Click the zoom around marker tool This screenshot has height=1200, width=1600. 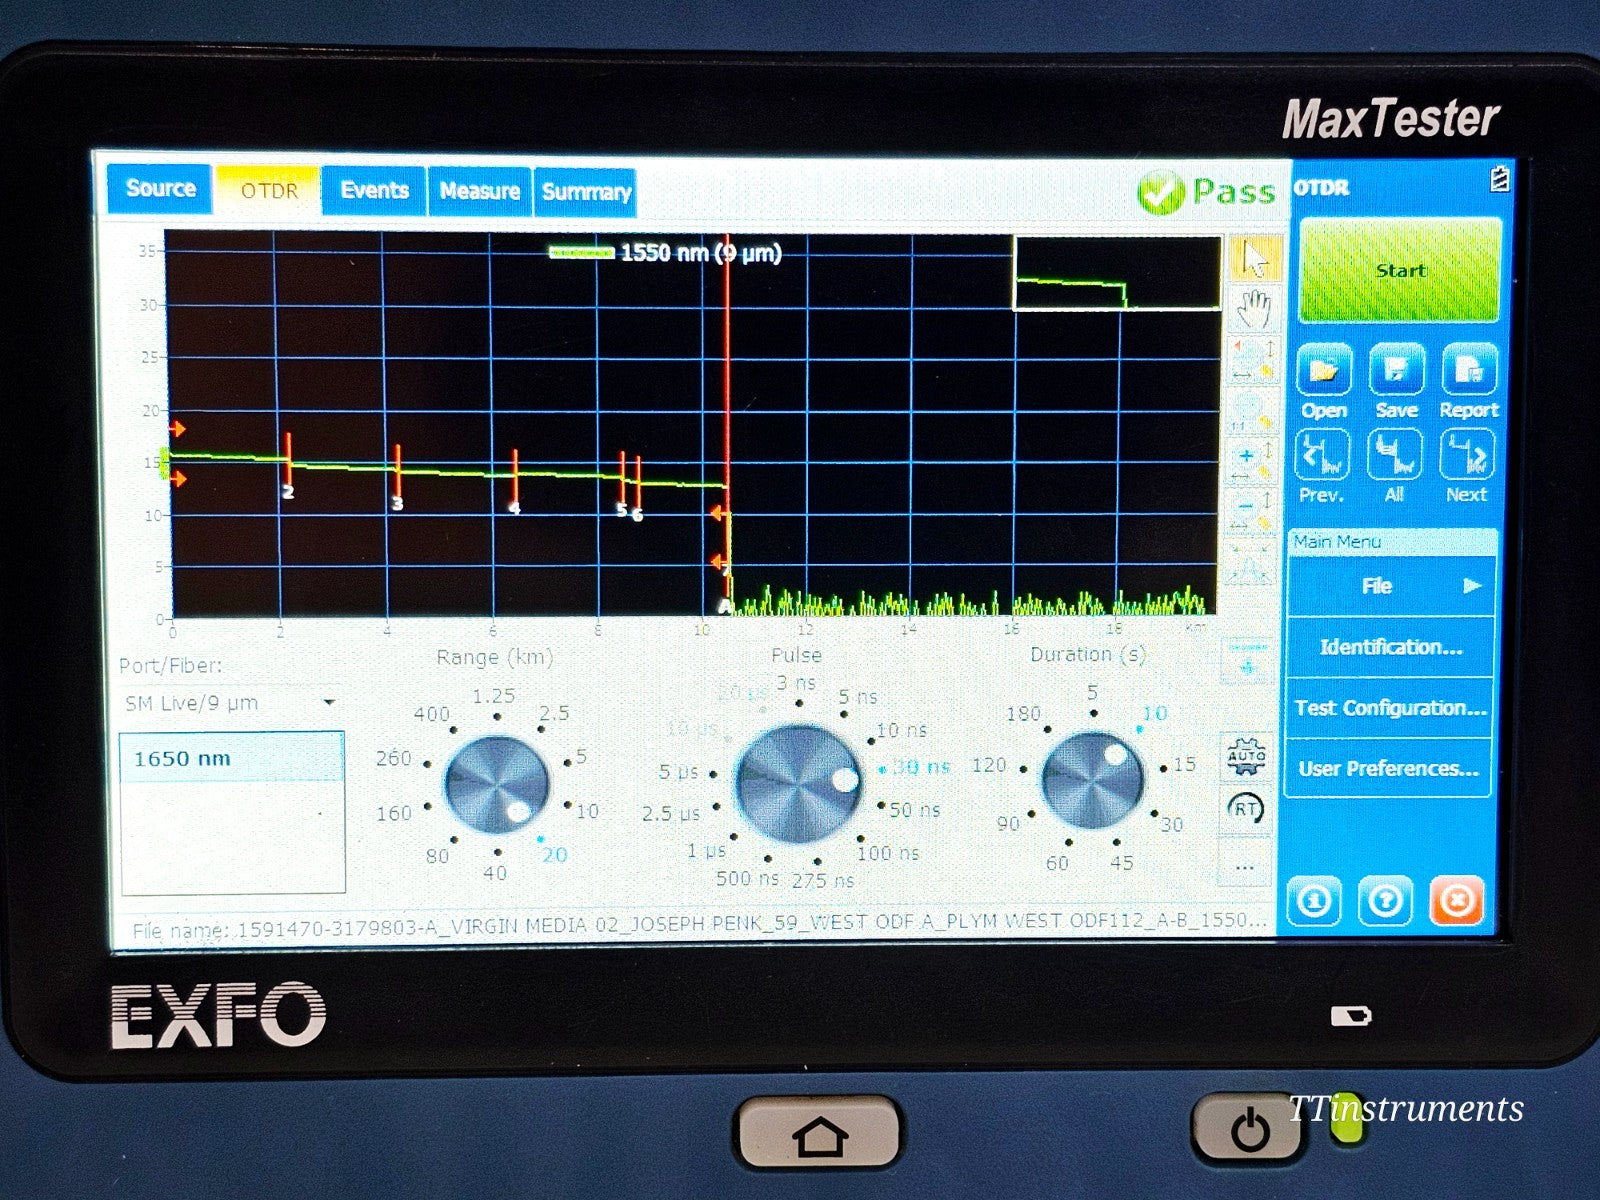(x=1252, y=360)
